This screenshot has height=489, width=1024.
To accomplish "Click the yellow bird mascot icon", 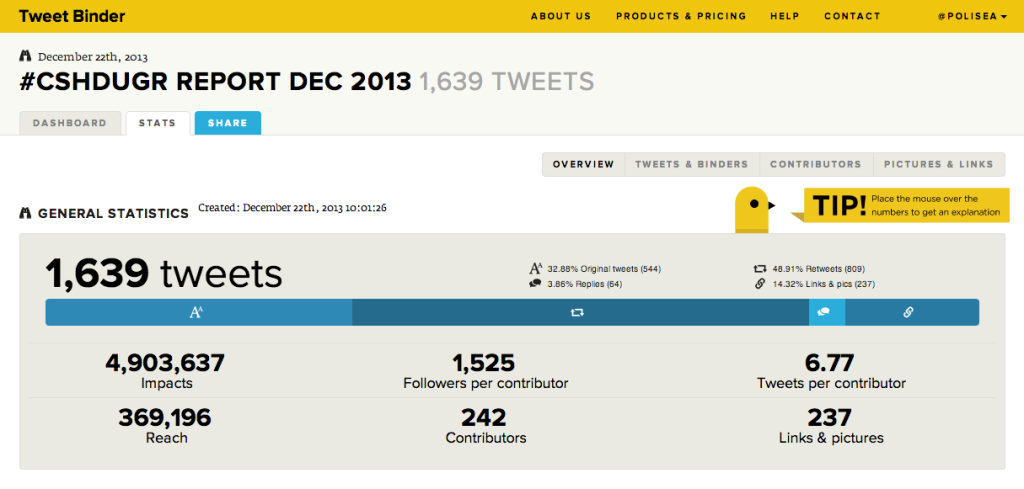I will 754,210.
